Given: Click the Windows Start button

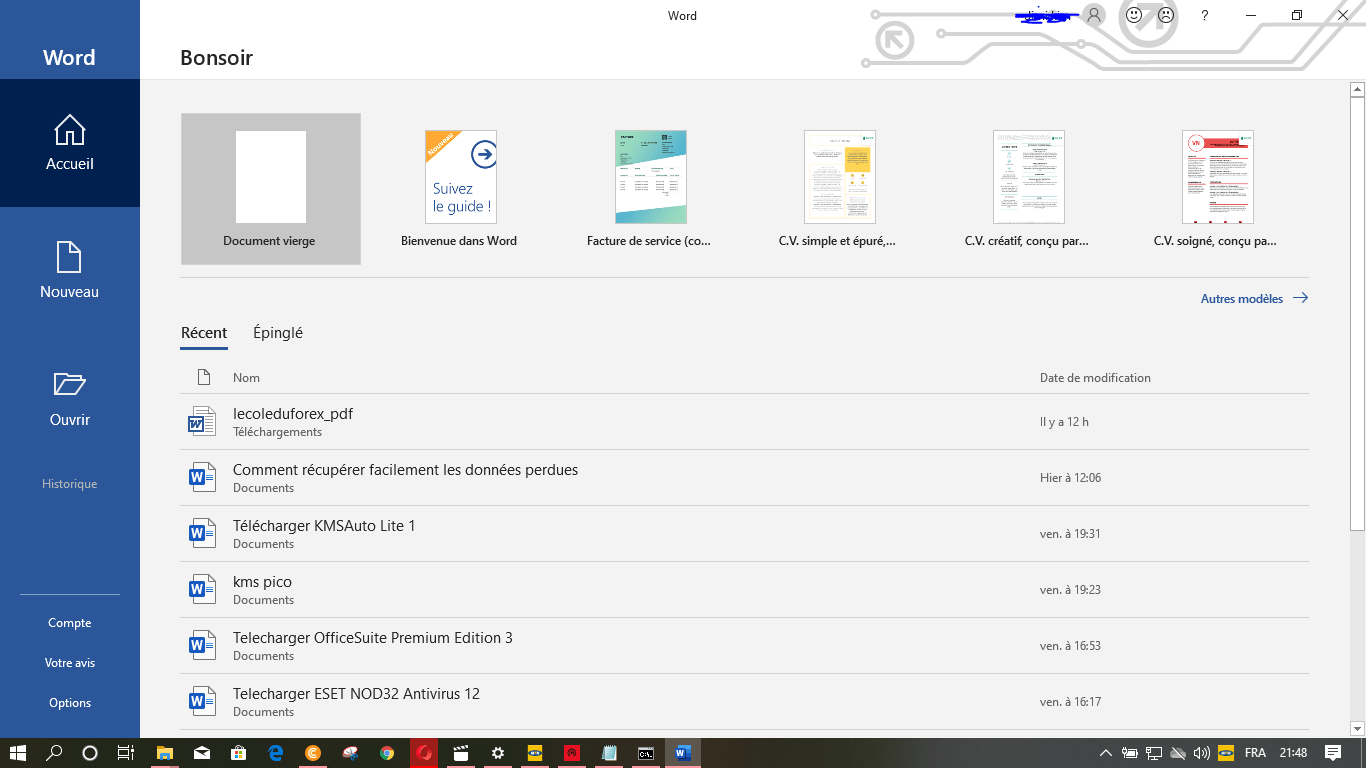Looking at the screenshot, I should click(19, 752).
